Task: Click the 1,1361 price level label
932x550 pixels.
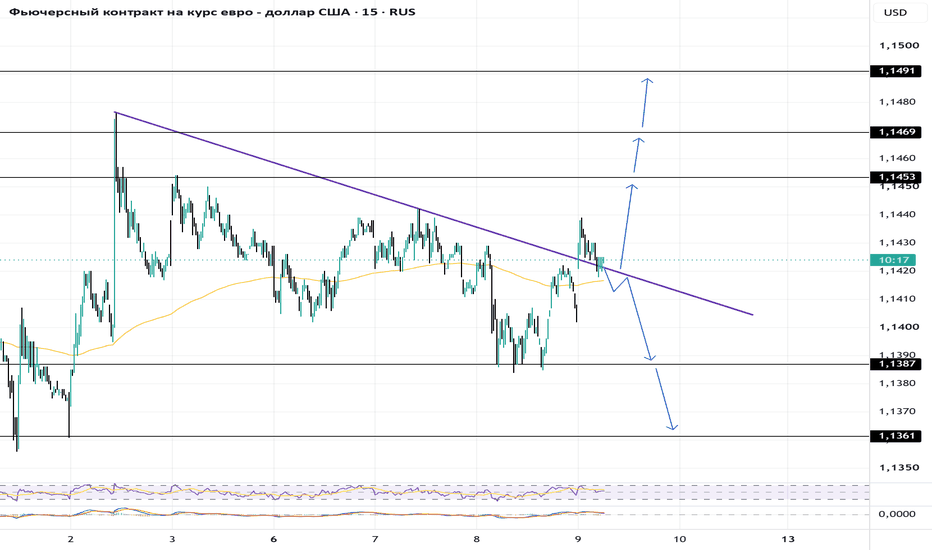Action: tap(896, 436)
